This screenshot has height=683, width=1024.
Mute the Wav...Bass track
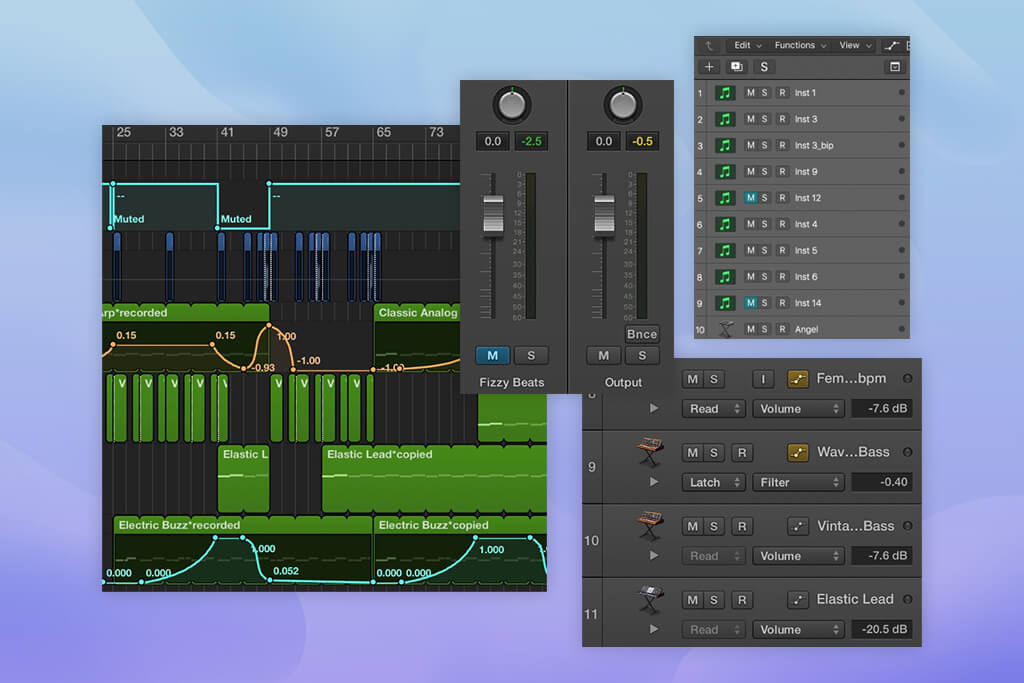692,453
